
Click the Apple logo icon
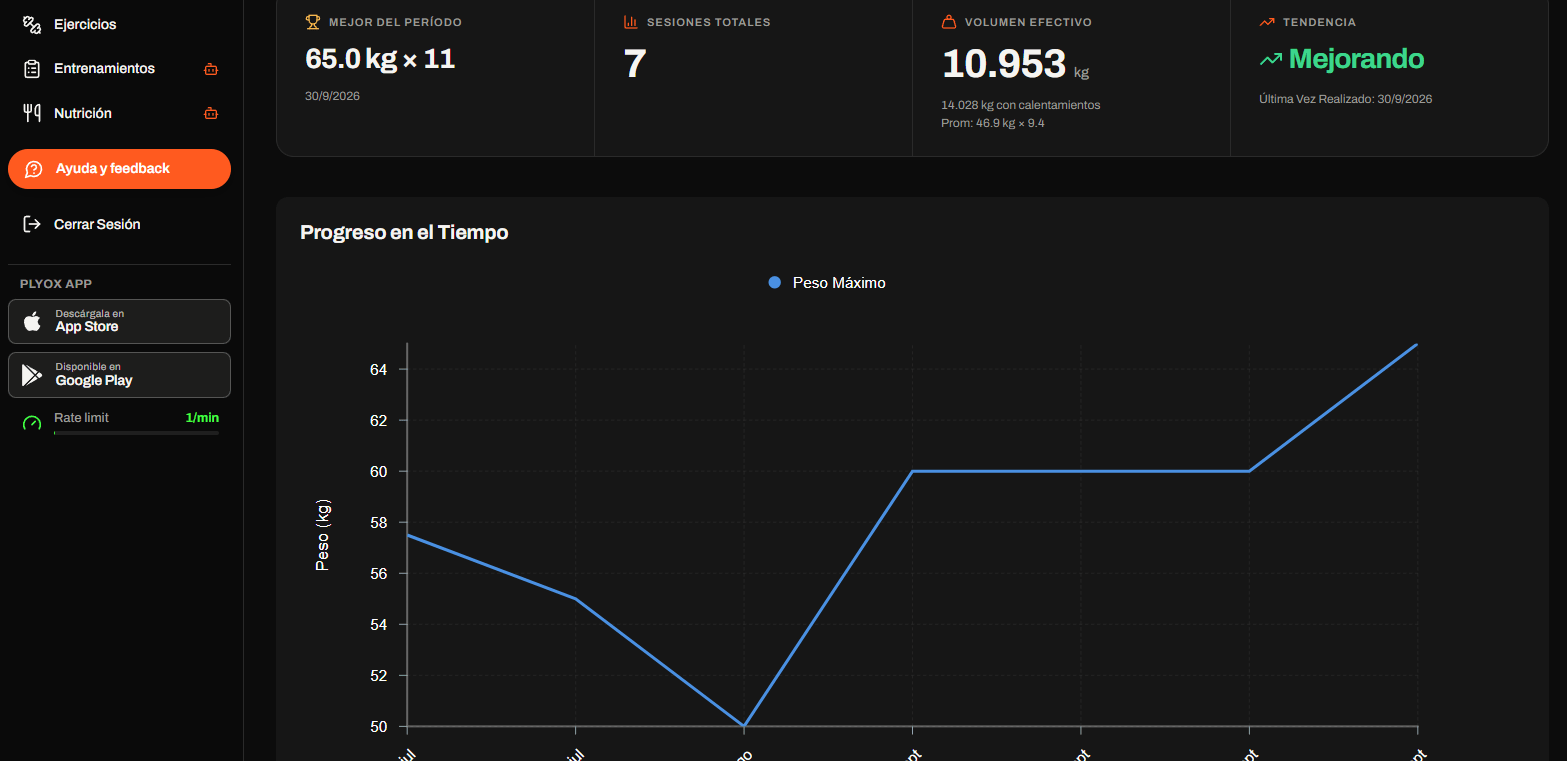pos(32,321)
